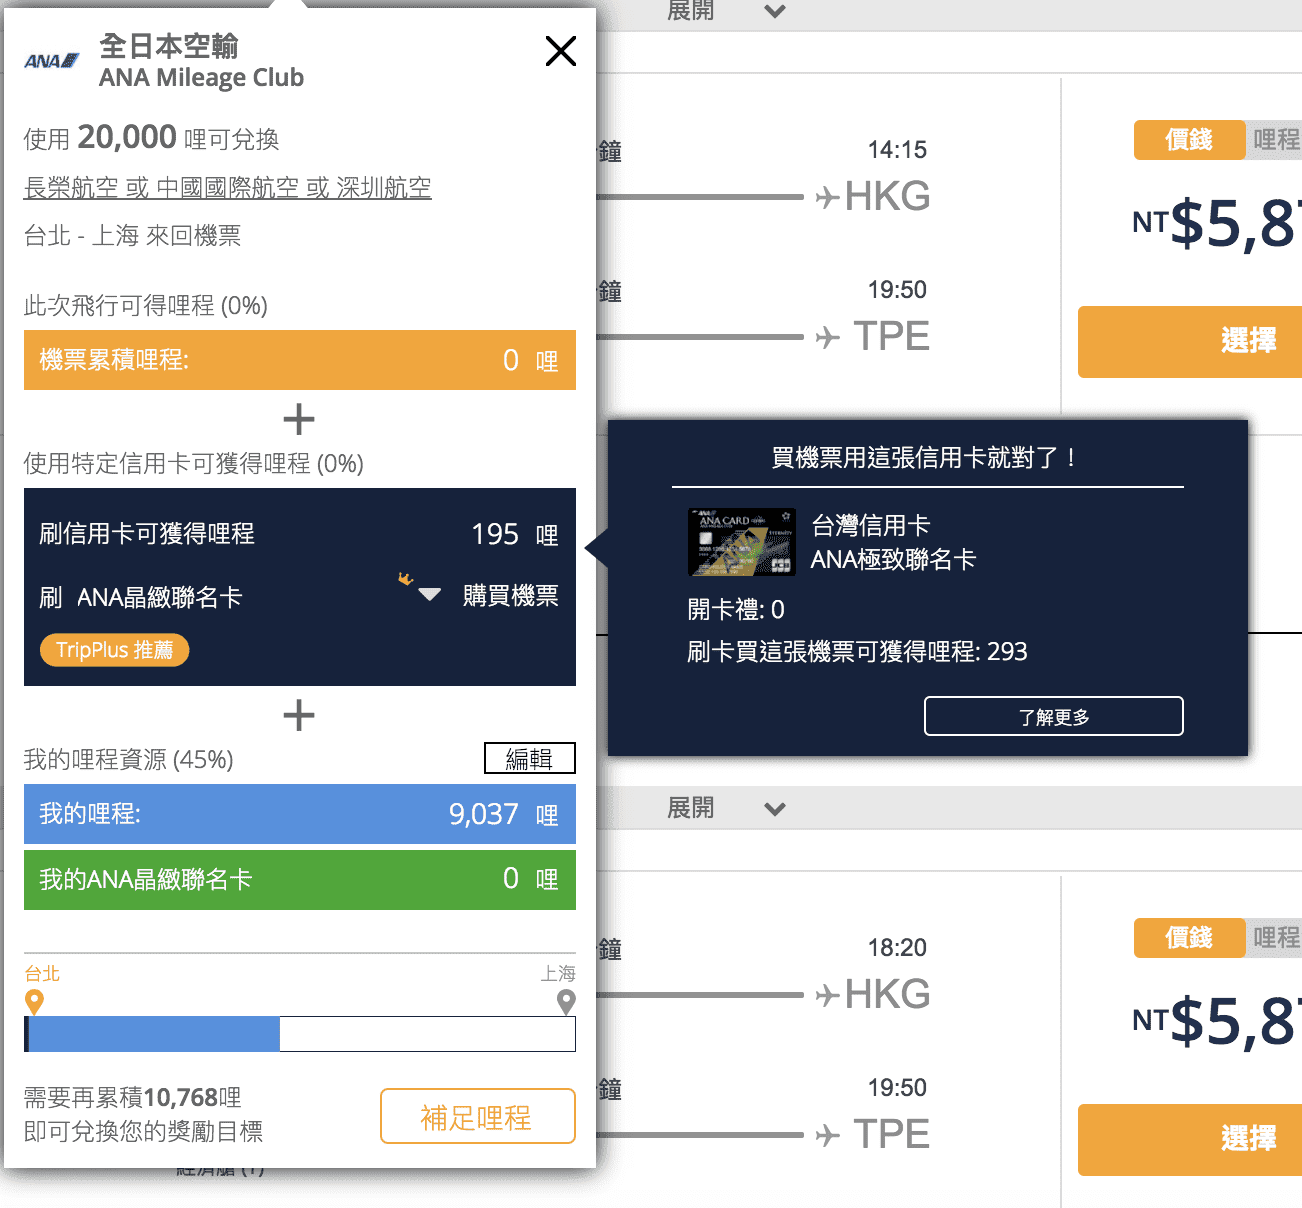Click the 台北 origin pin marker
The image size is (1302, 1208).
(x=34, y=1002)
